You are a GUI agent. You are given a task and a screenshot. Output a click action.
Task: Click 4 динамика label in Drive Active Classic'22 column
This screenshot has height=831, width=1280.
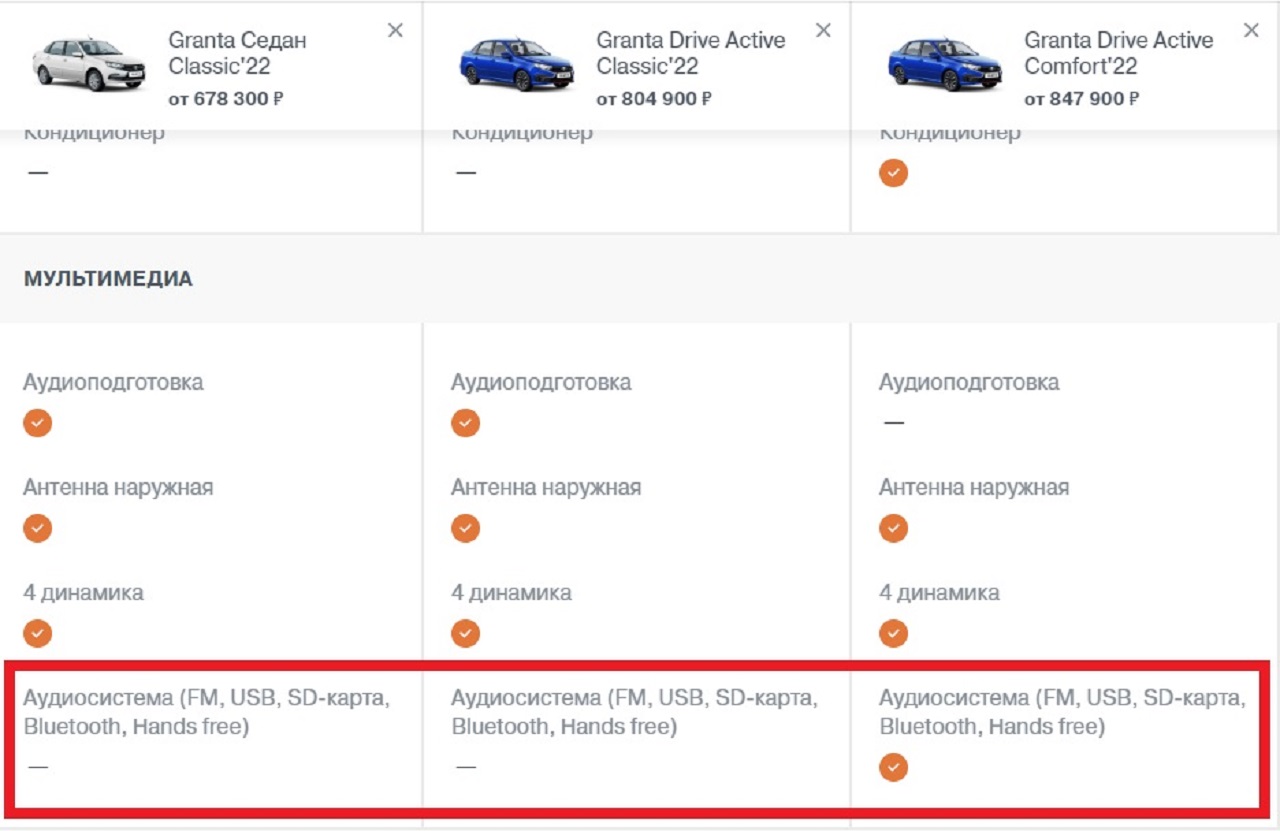511,593
